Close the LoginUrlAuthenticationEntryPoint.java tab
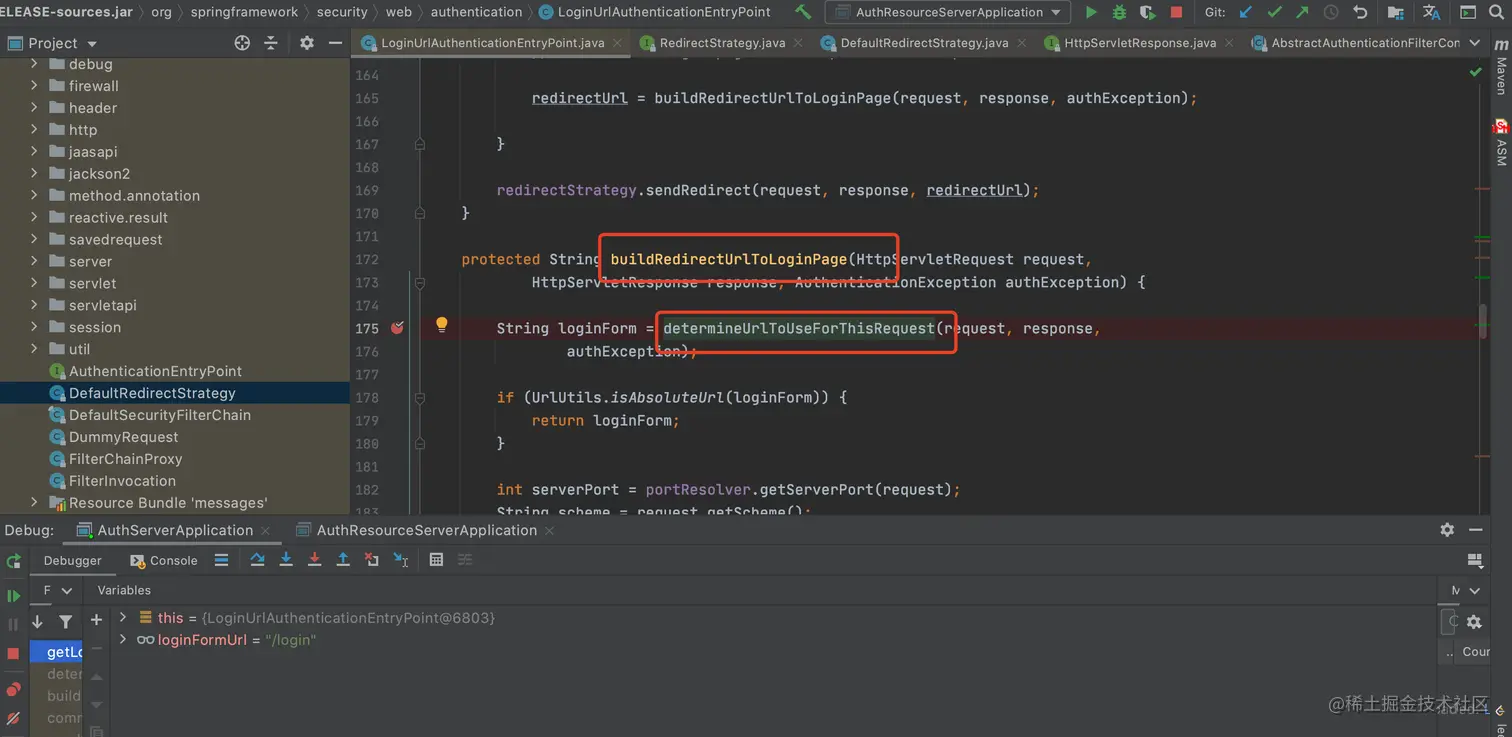 point(616,43)
